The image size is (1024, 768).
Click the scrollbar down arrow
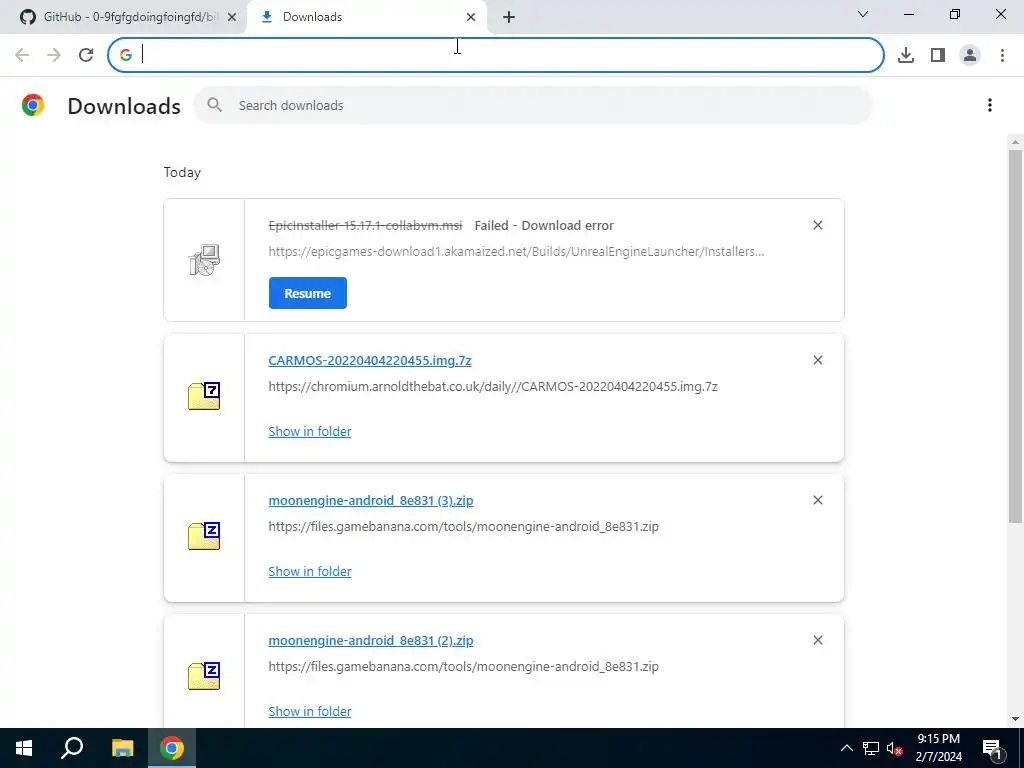click(x=1015, y=719)
